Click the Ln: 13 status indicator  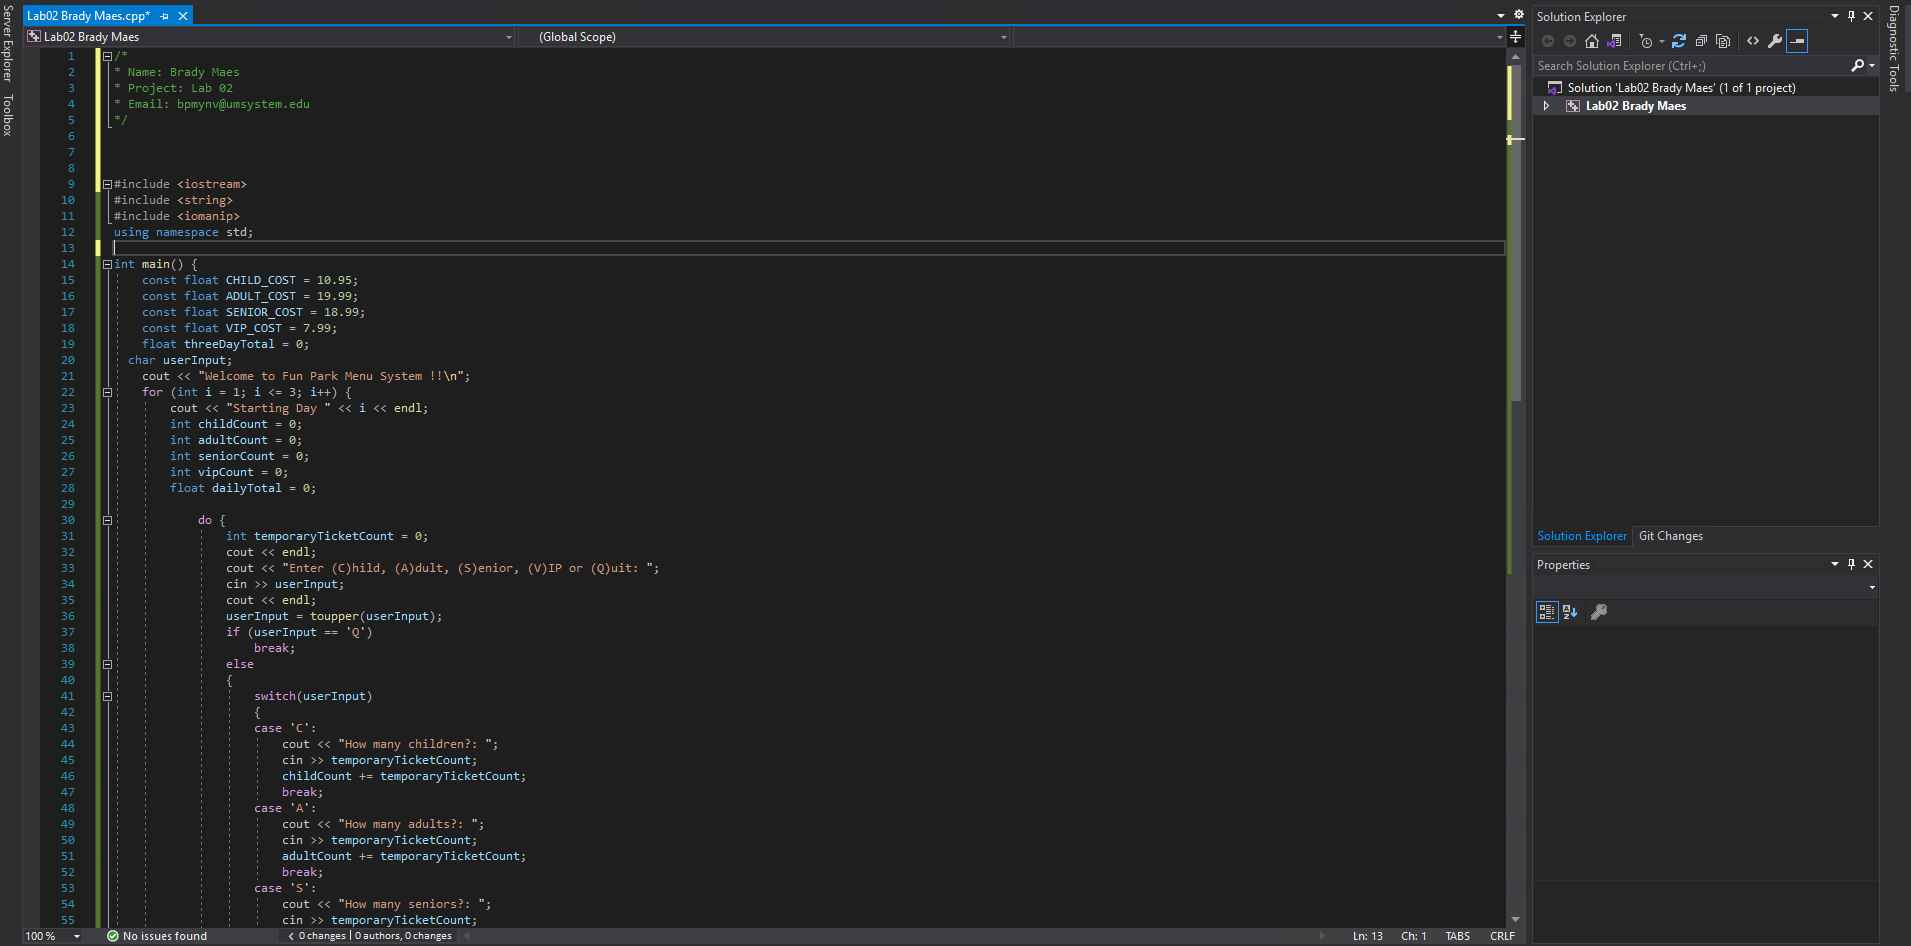[x=1367, y=936]
